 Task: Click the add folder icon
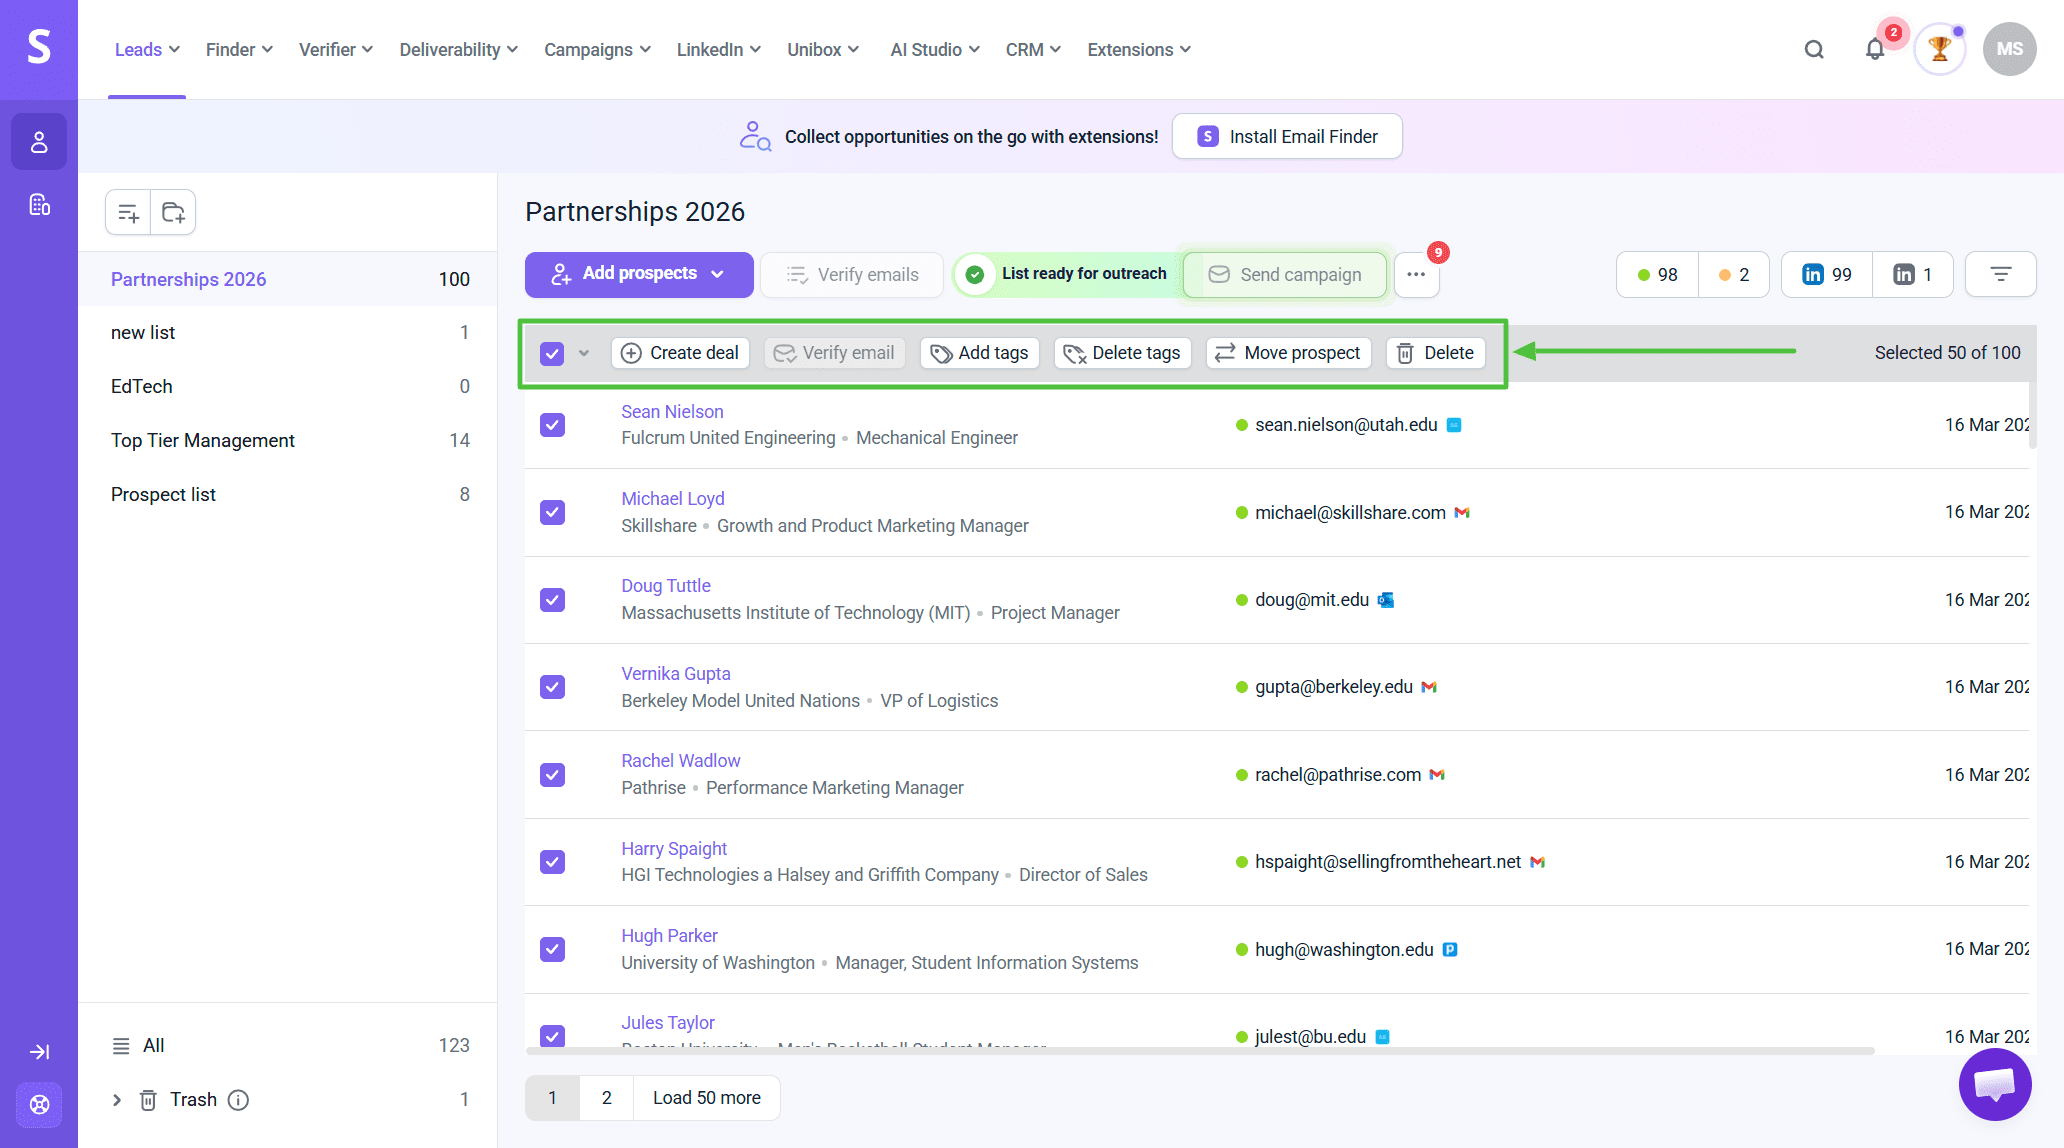pyautogui.click(x=173, y=212)
